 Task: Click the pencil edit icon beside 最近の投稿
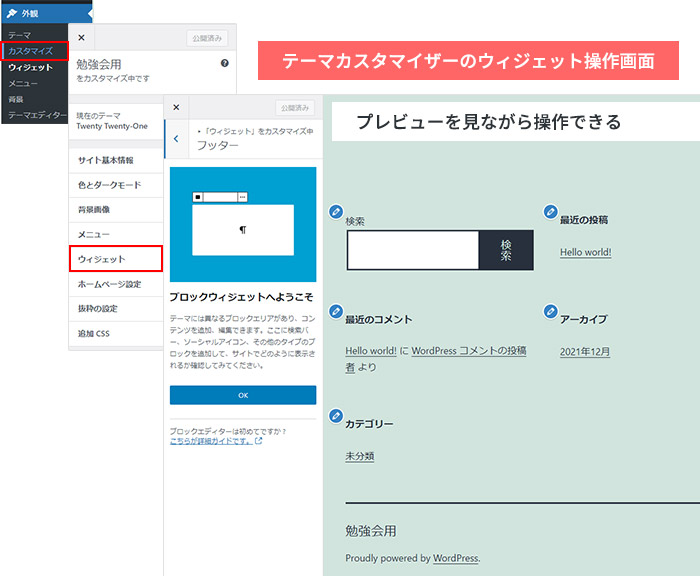pyautogui.click(x=550, y=212)
